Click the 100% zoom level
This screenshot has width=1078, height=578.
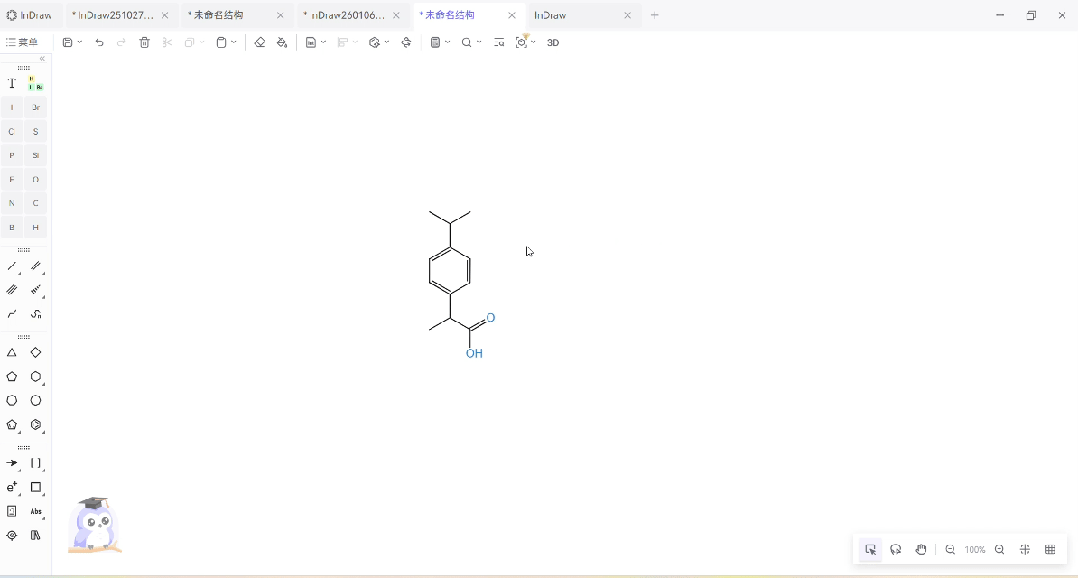(975, 550)
